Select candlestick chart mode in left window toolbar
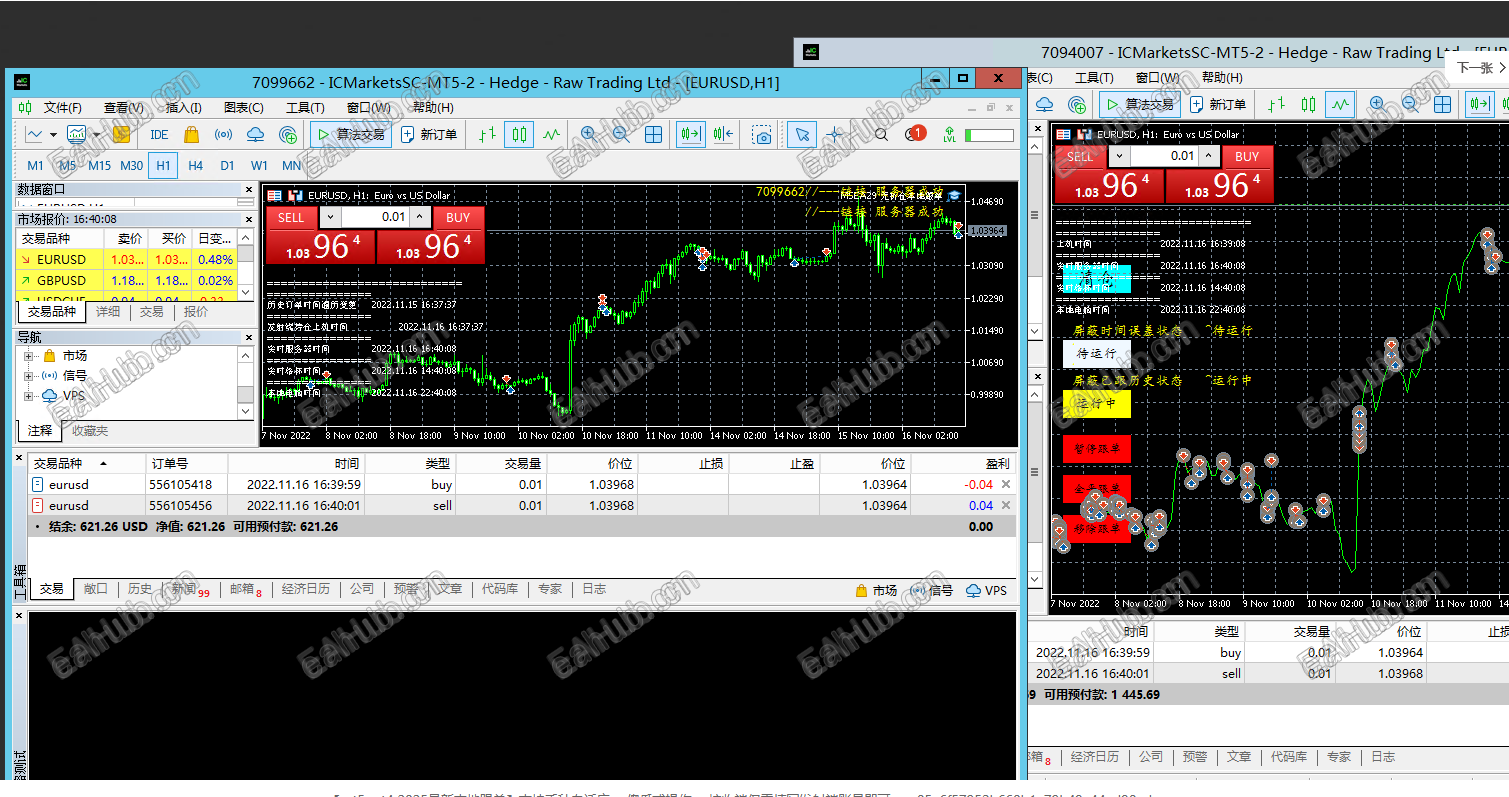Image resolution: width=1509 pixels, height=797 pixels. pyautogui.click(x=518, y=135)
